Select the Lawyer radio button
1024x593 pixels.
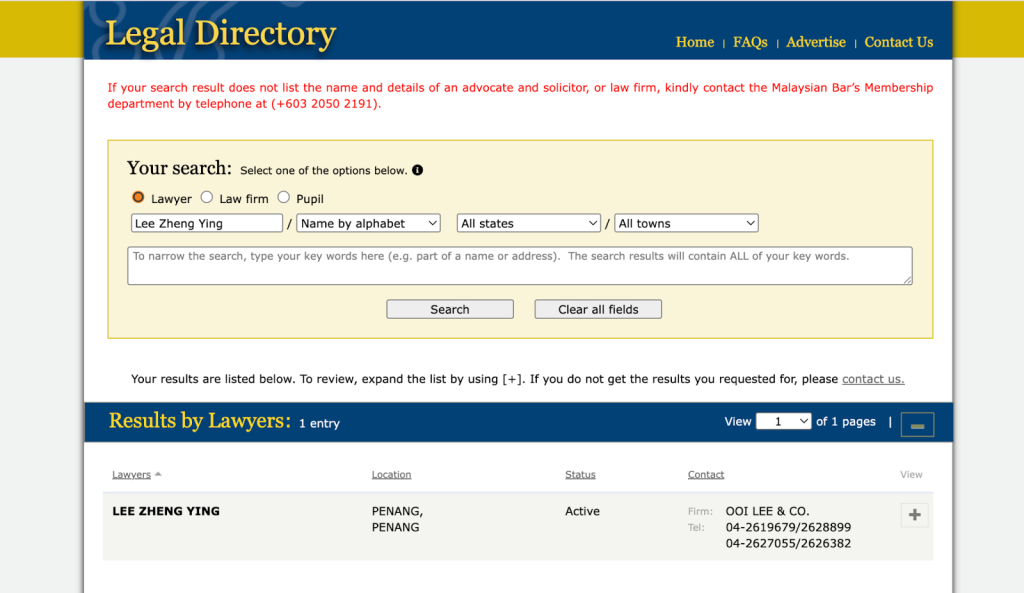[x=138, y=197]
